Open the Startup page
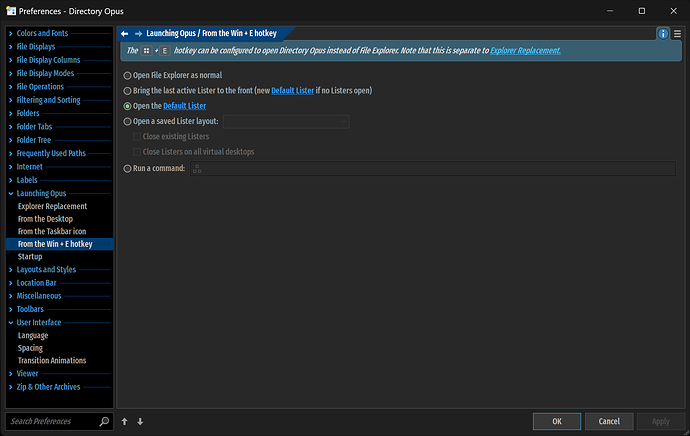The width and height of the screenshot is (690, 436). 30,256
